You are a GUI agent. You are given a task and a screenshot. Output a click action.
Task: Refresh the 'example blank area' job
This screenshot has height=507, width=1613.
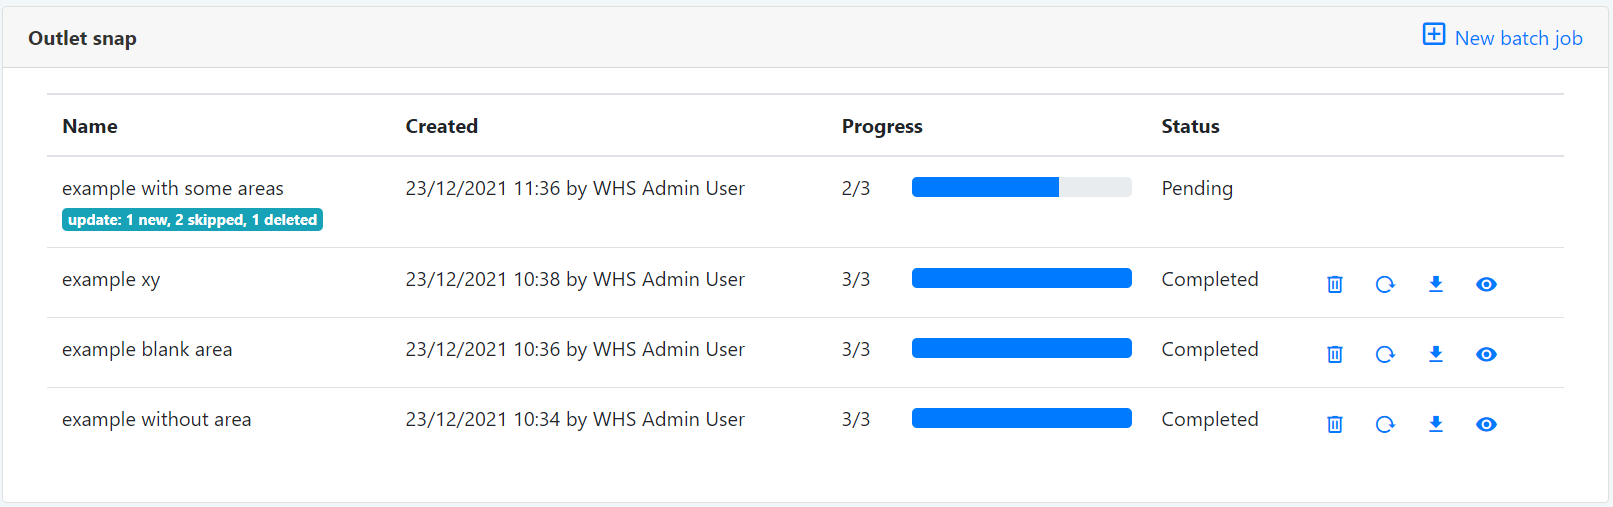pyautogui.click(x=1385, y=354)
